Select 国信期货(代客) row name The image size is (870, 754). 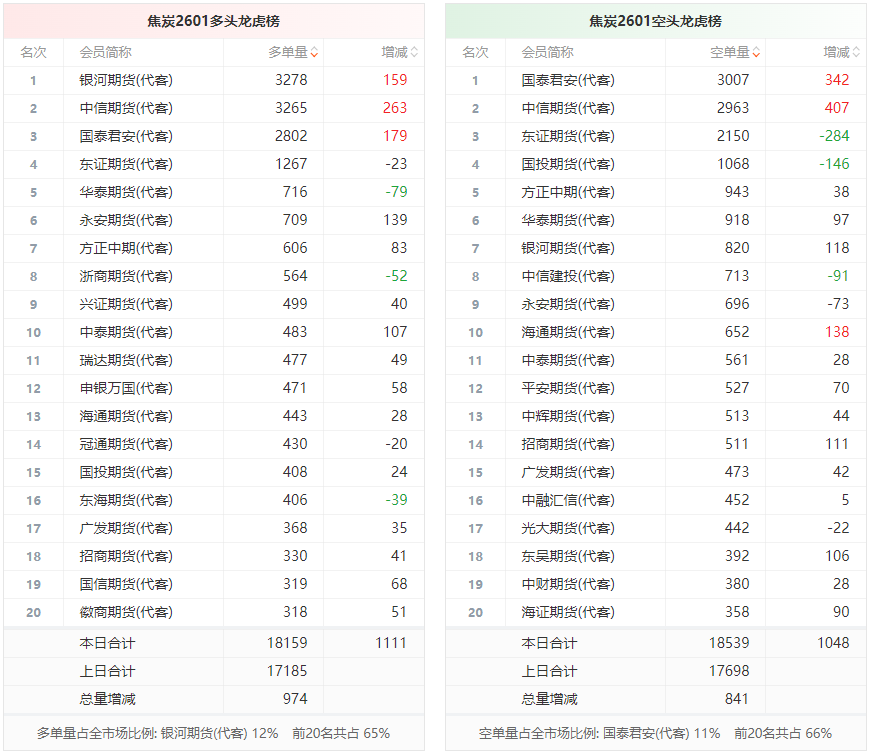tap(126, 584)
